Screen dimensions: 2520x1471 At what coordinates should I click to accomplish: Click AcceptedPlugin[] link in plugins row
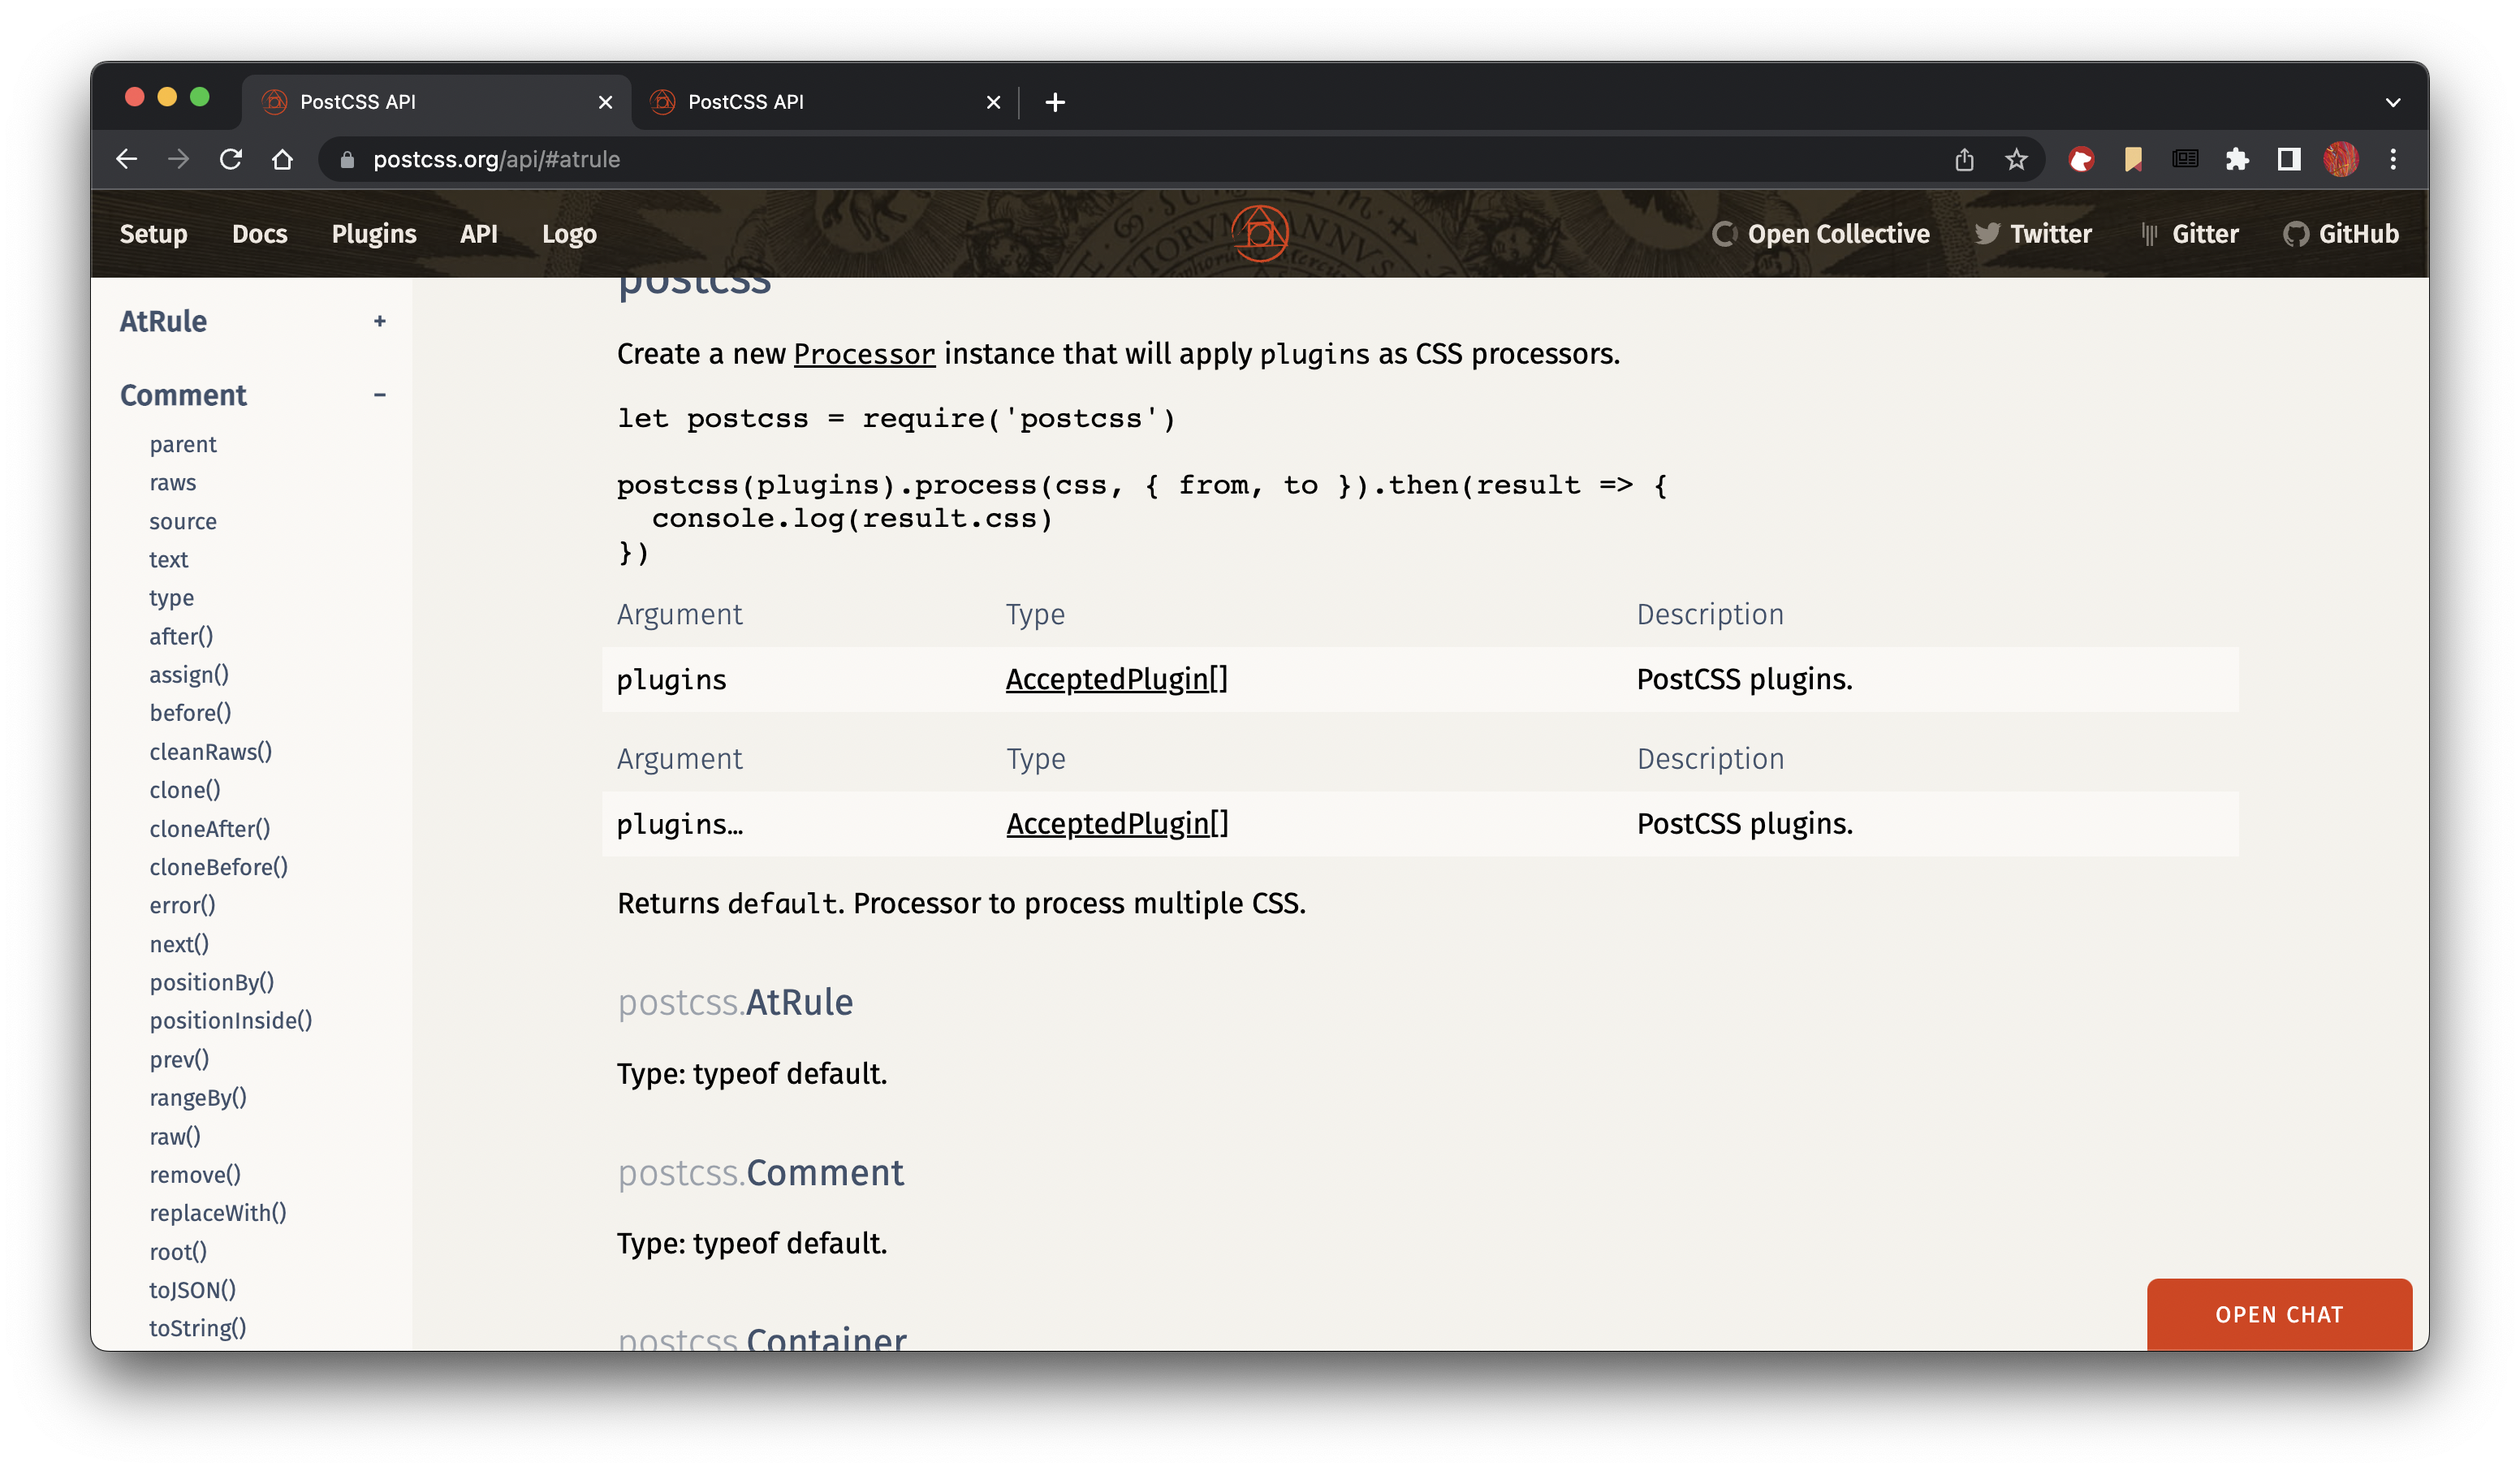tap(1117, 679)
